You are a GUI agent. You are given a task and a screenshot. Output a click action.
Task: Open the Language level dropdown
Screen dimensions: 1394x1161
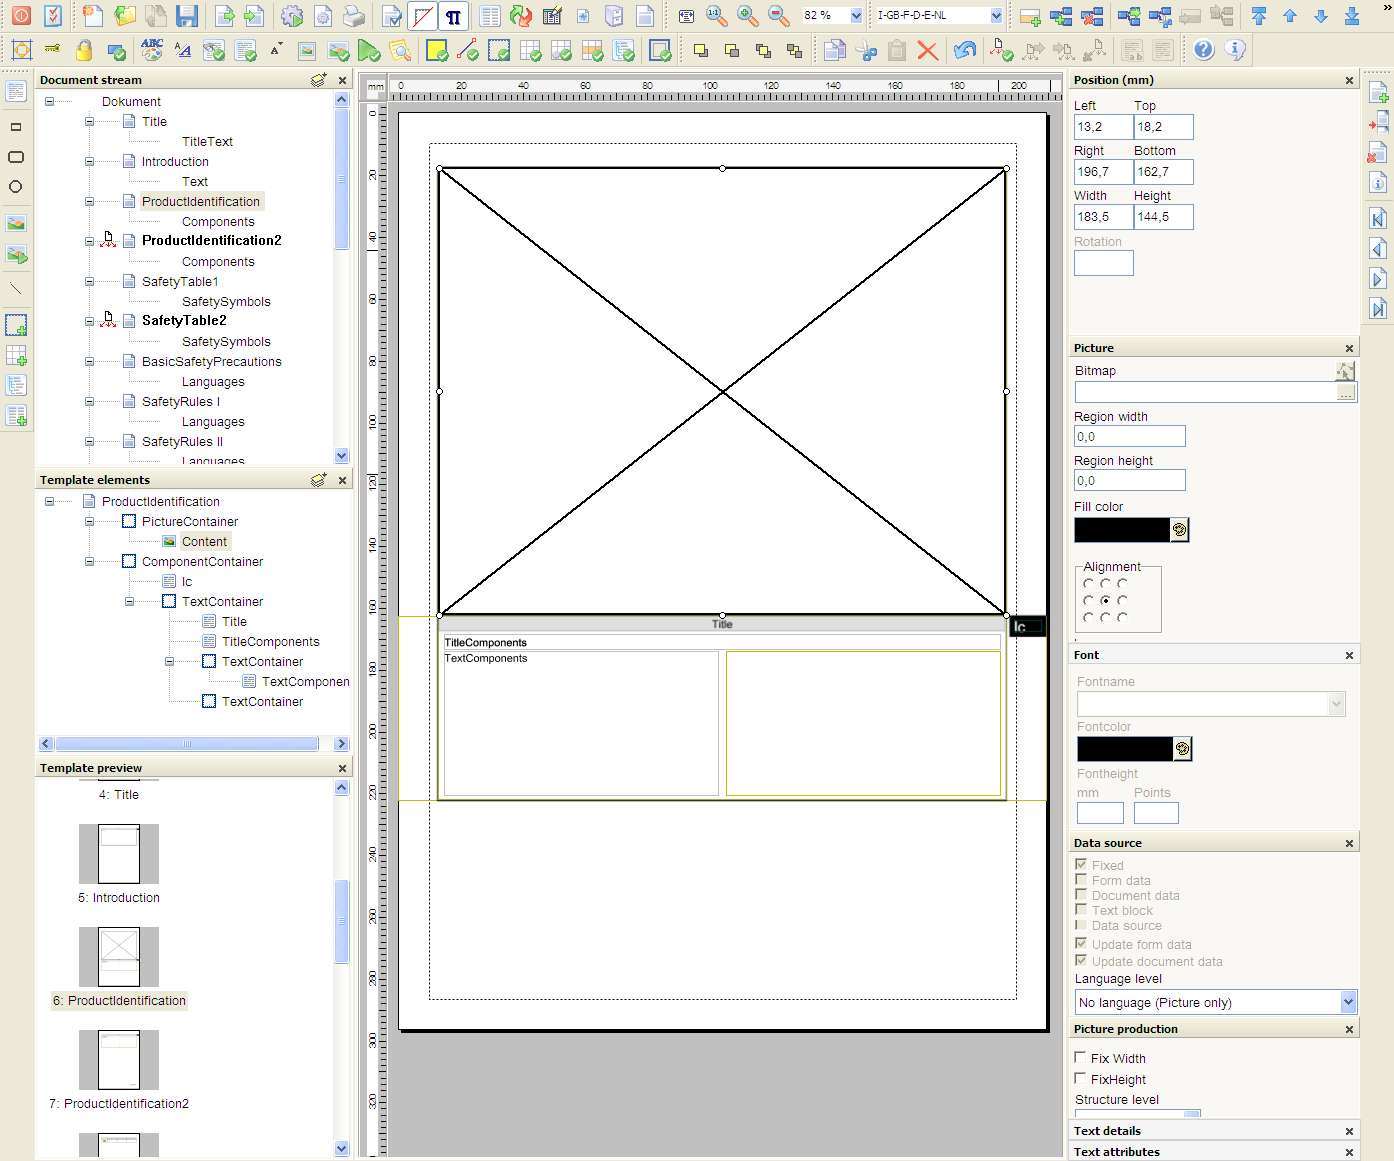click(x=1348, y=1002)
